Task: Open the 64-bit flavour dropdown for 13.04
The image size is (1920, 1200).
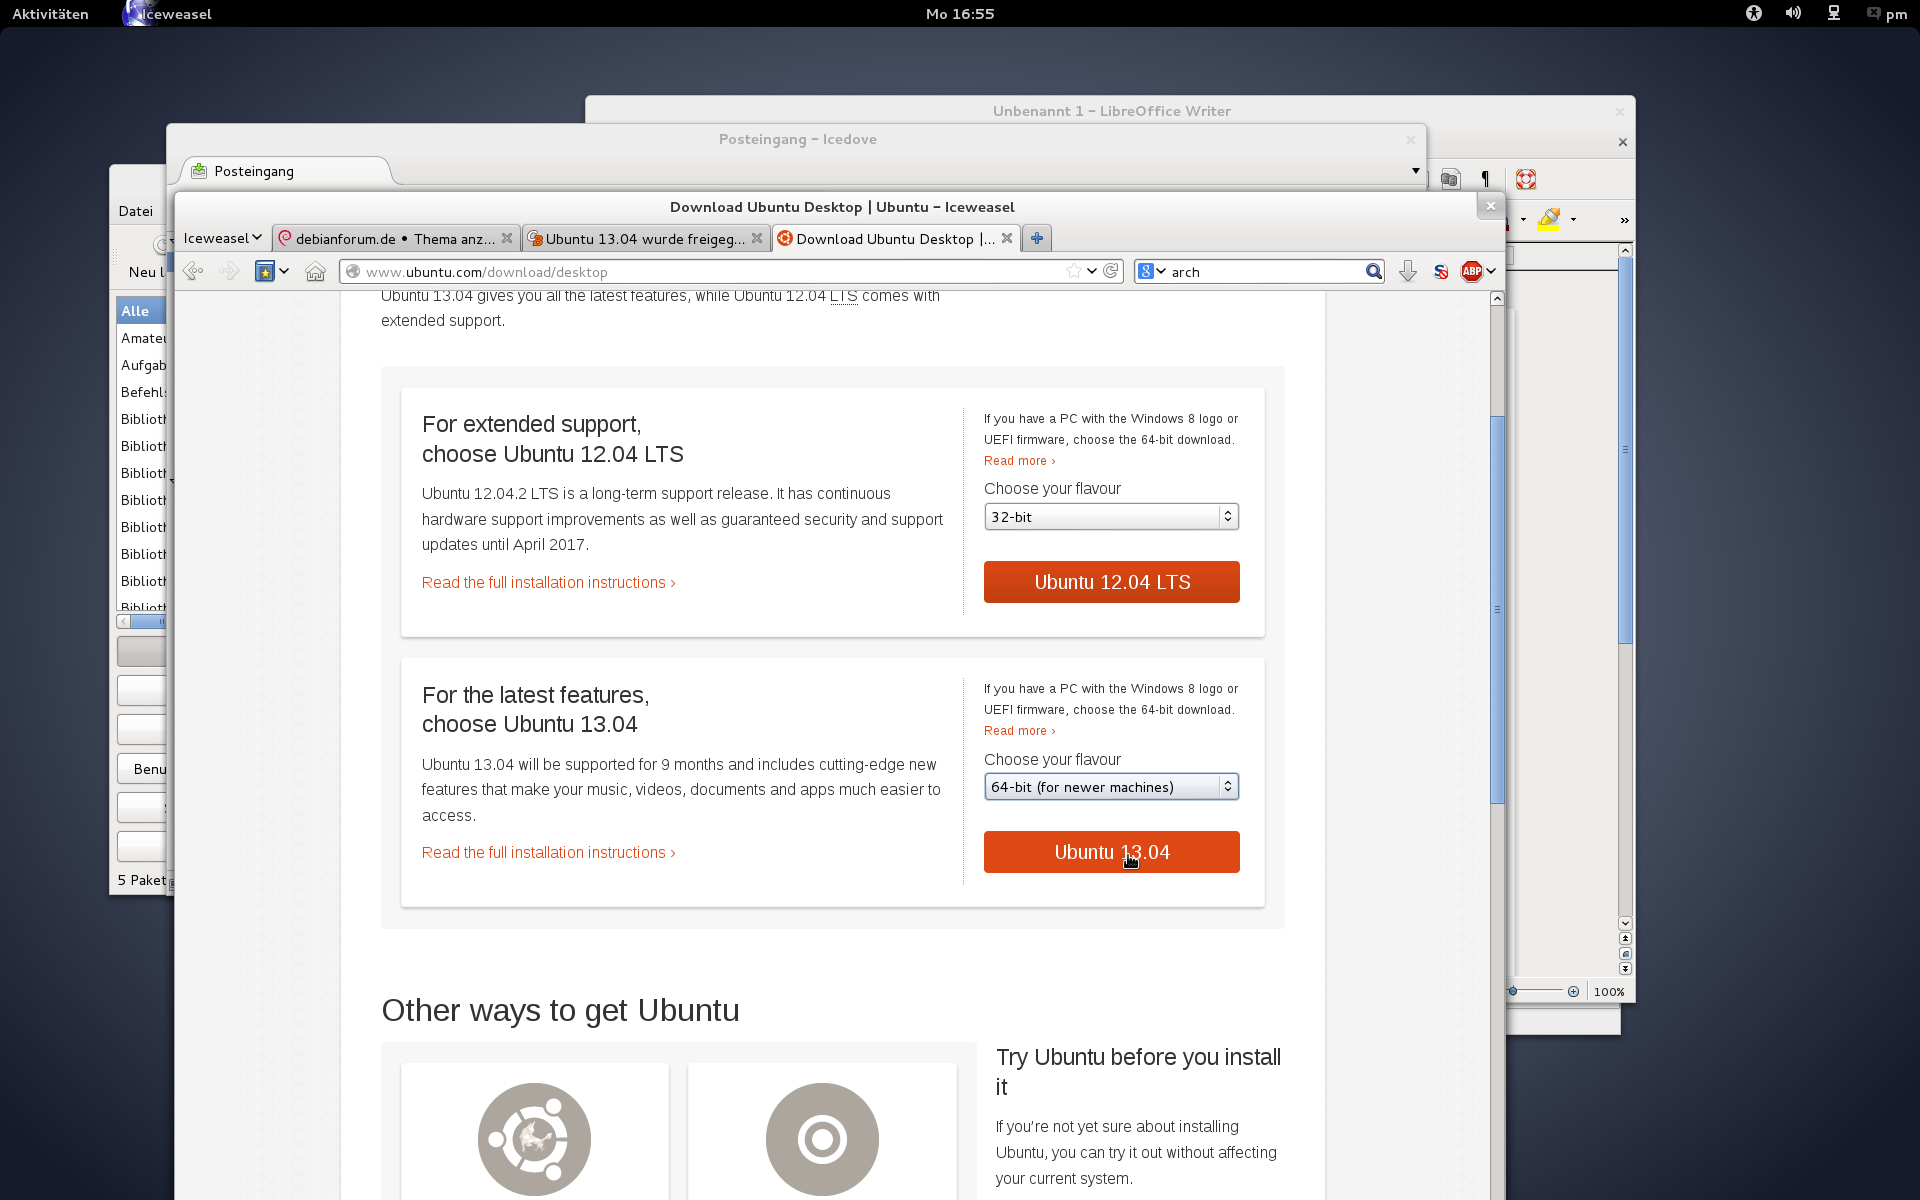Action: (1111, 787)
